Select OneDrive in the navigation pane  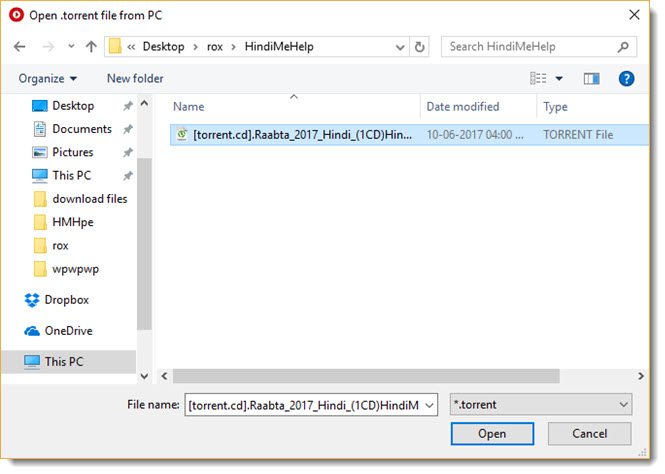pos(68,331)
